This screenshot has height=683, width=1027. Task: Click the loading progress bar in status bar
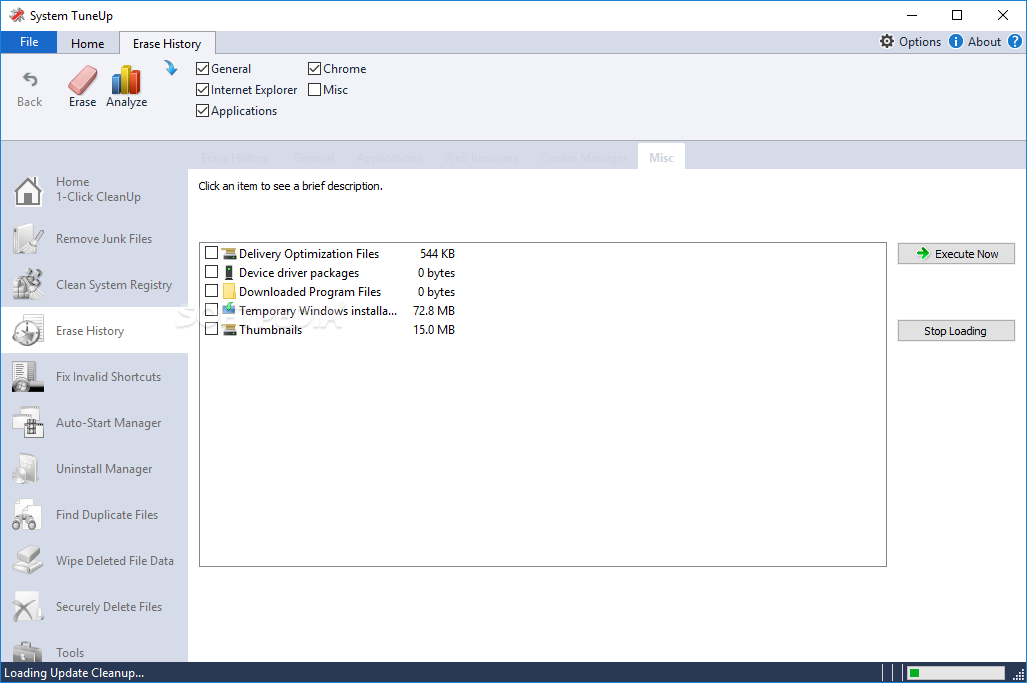tap(956, 673)
